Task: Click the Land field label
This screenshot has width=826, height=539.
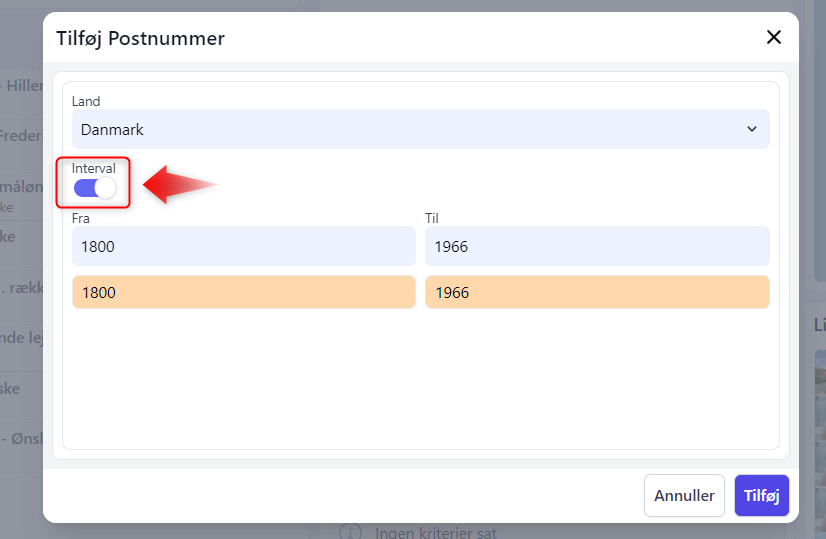Action: pos(86,101)
